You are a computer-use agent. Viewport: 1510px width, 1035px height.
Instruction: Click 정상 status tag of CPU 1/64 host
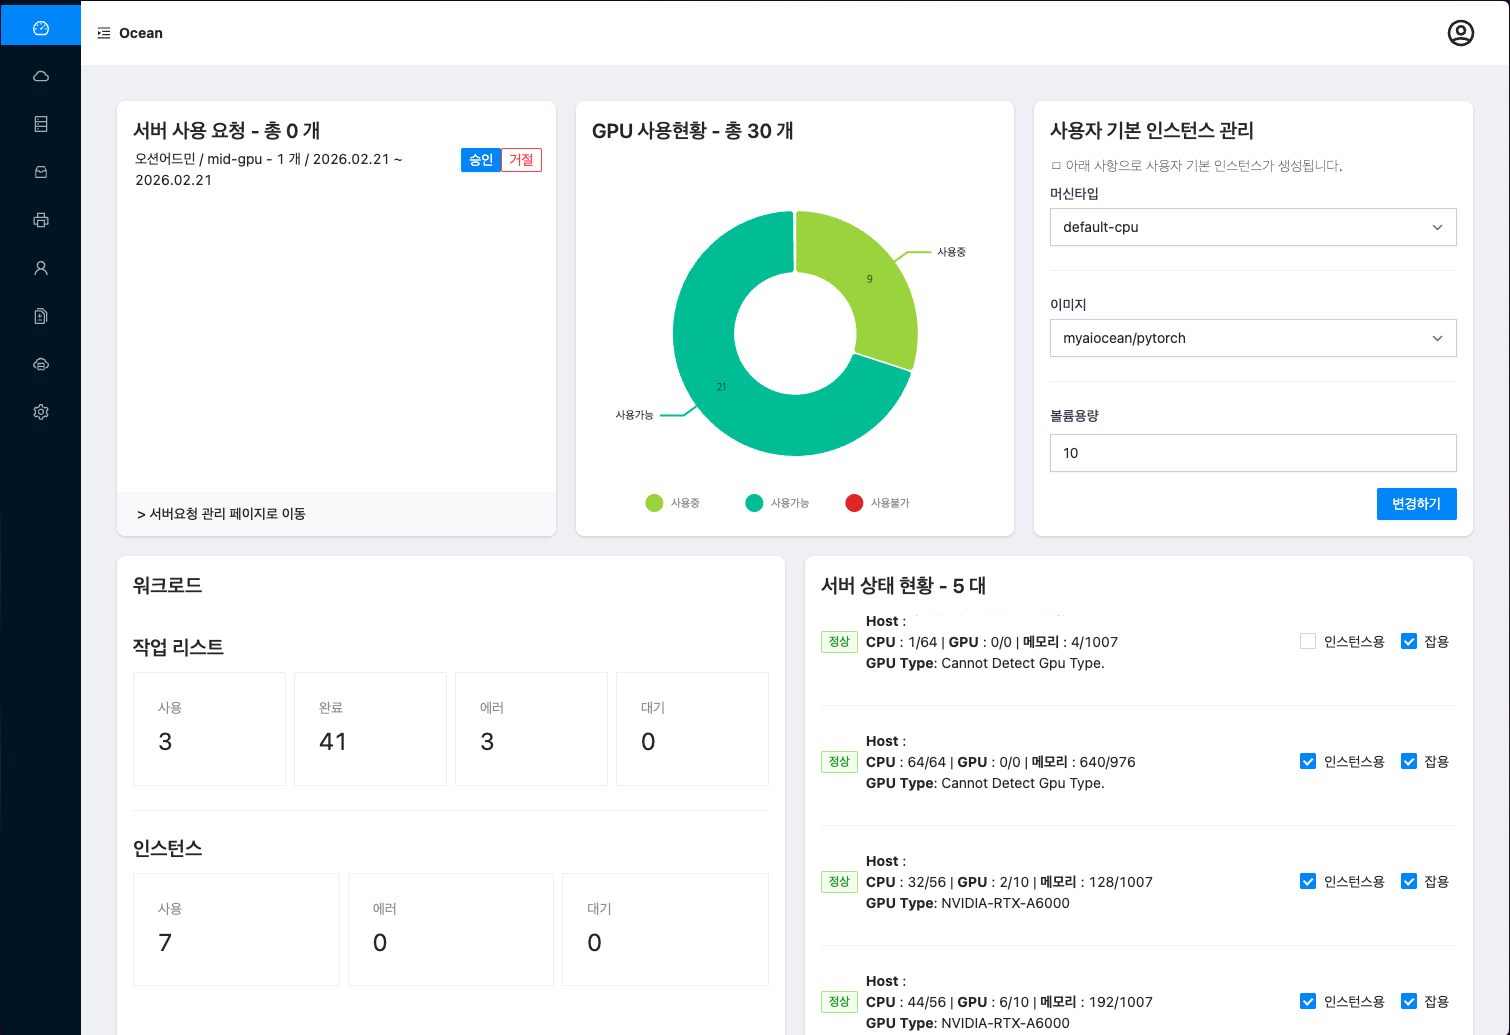coord(839,642)
